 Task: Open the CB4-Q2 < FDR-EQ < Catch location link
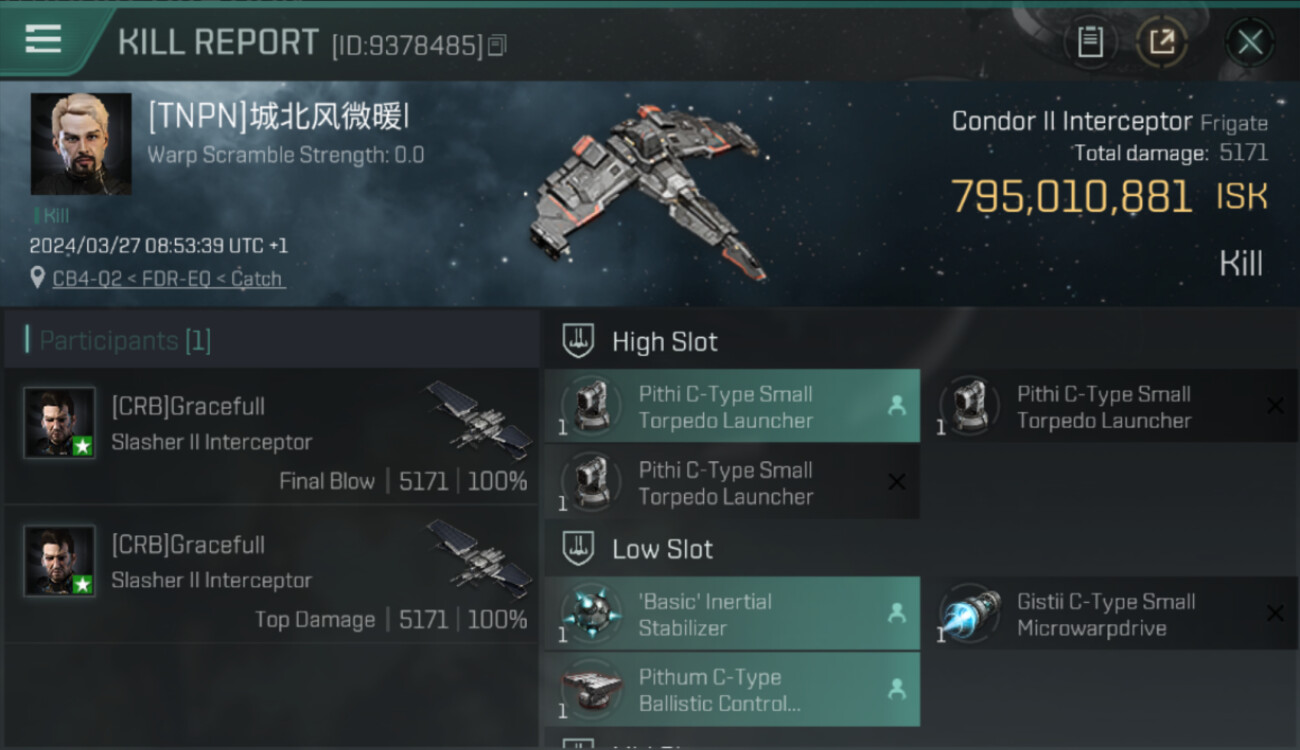point(168,279)
